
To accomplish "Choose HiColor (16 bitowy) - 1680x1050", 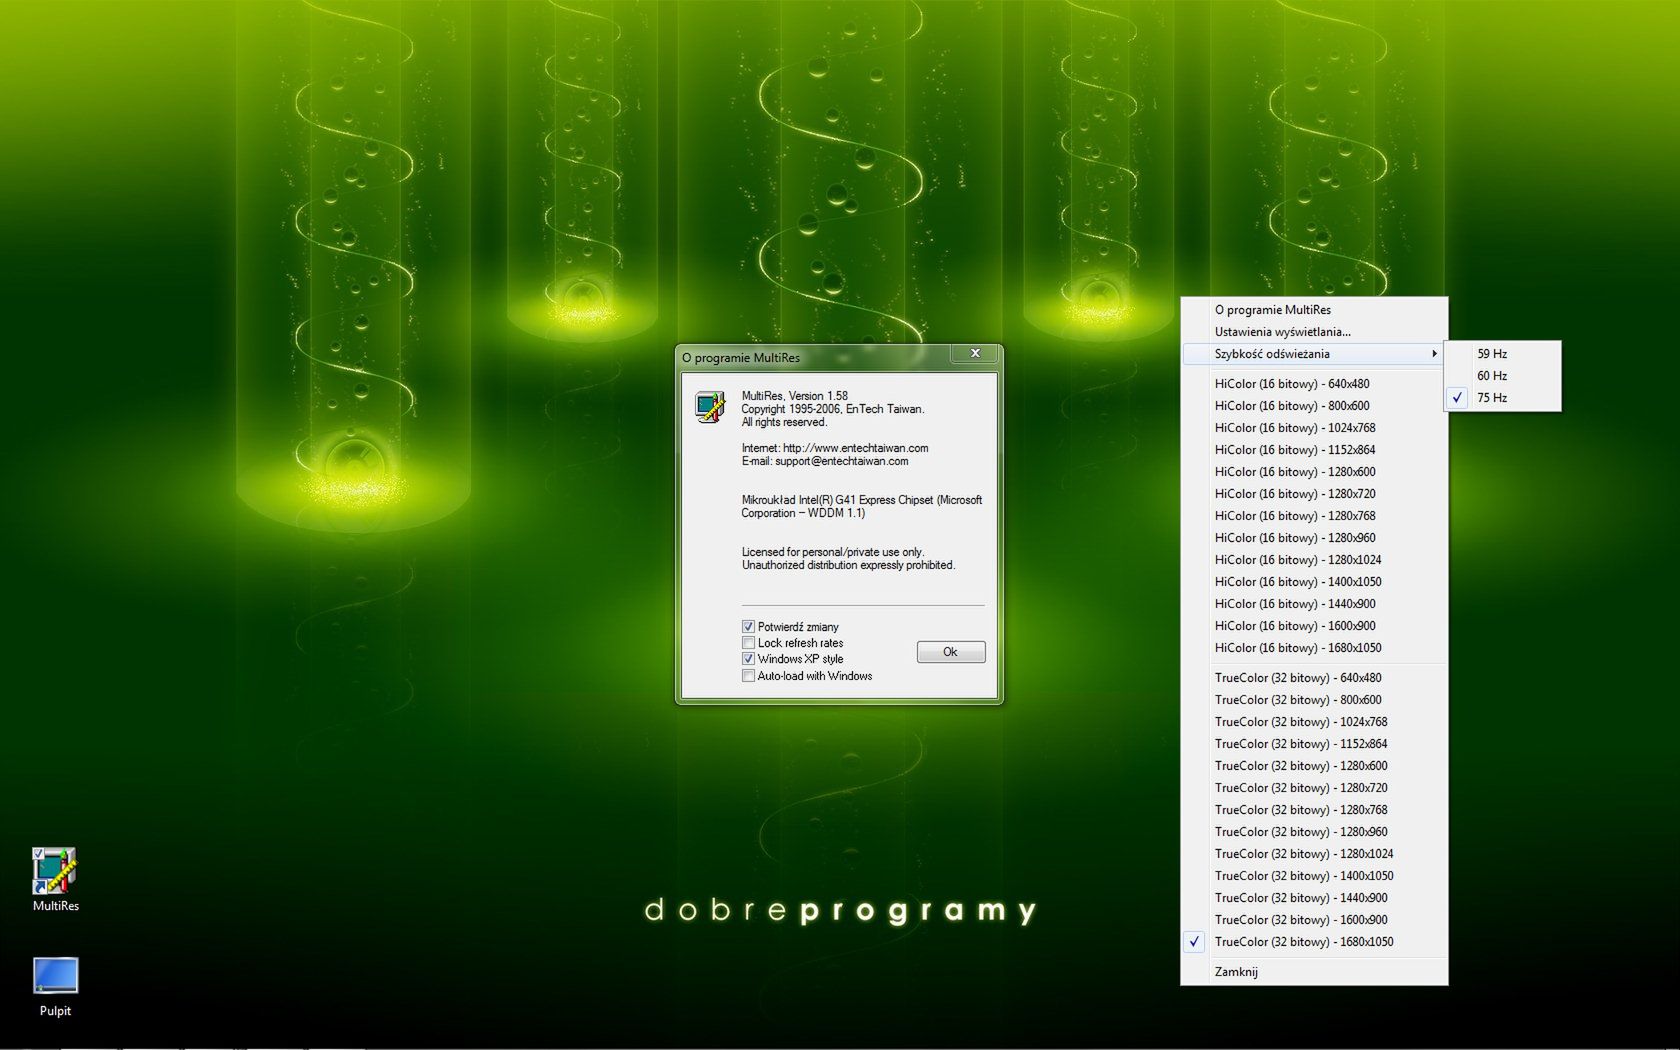I will 1314,648.
